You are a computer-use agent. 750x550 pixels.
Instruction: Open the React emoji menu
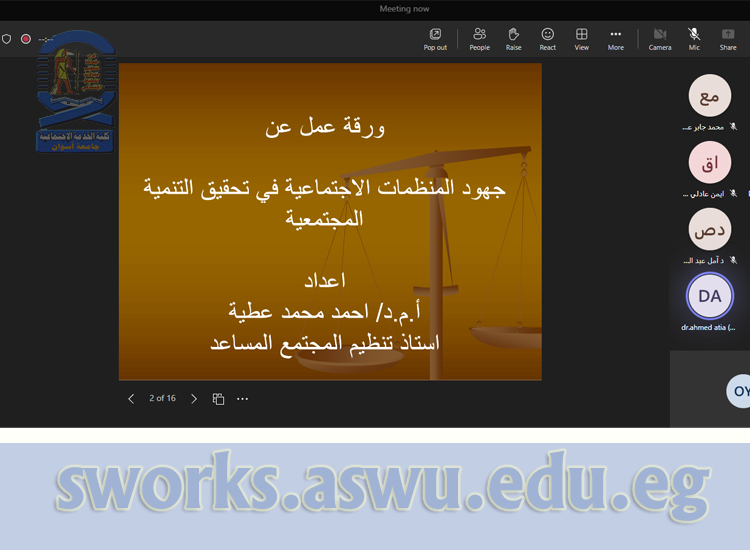(548, 38)
